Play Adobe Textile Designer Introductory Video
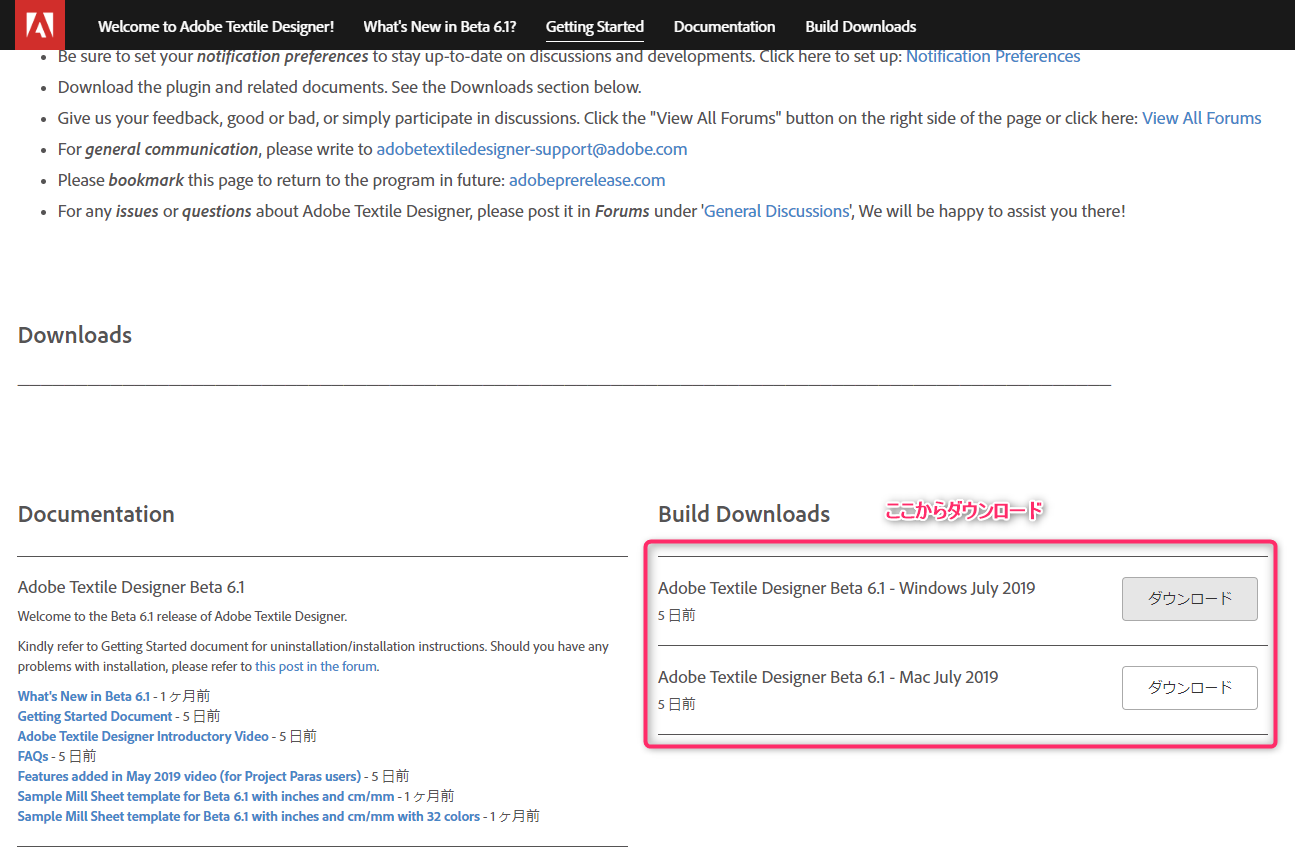 point(143,736)
